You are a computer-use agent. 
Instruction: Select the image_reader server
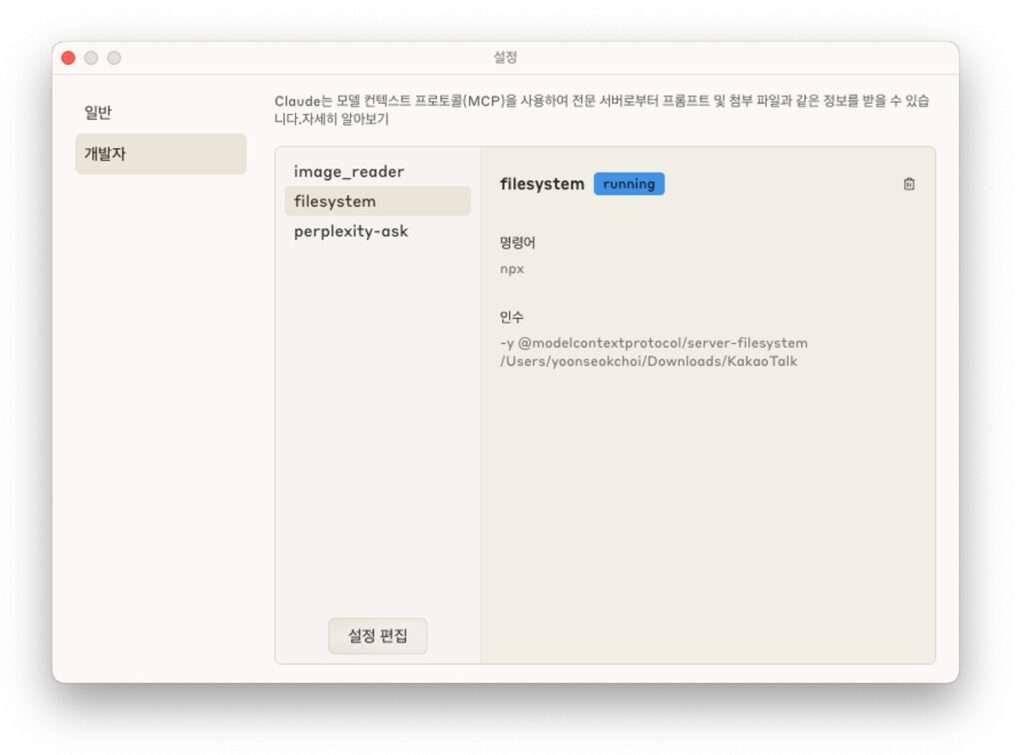(x=349, y=172)
